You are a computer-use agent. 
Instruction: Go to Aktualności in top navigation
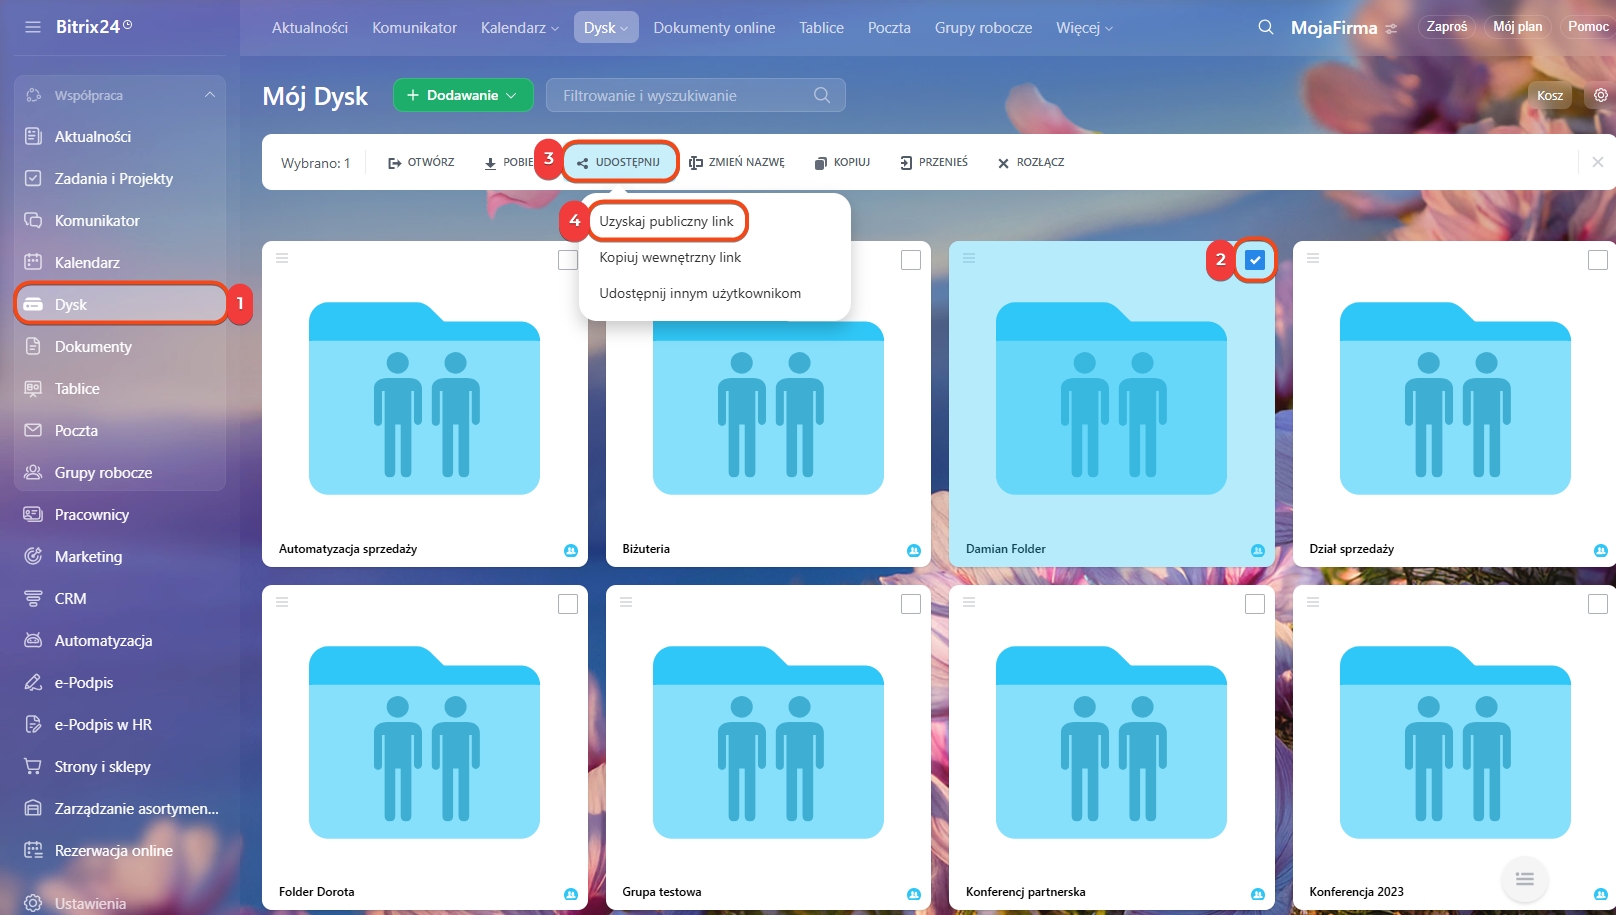(x=310, y=28)
